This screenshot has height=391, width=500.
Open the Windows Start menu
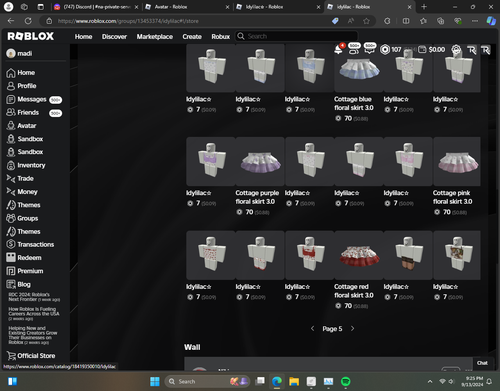coord(155,381)
